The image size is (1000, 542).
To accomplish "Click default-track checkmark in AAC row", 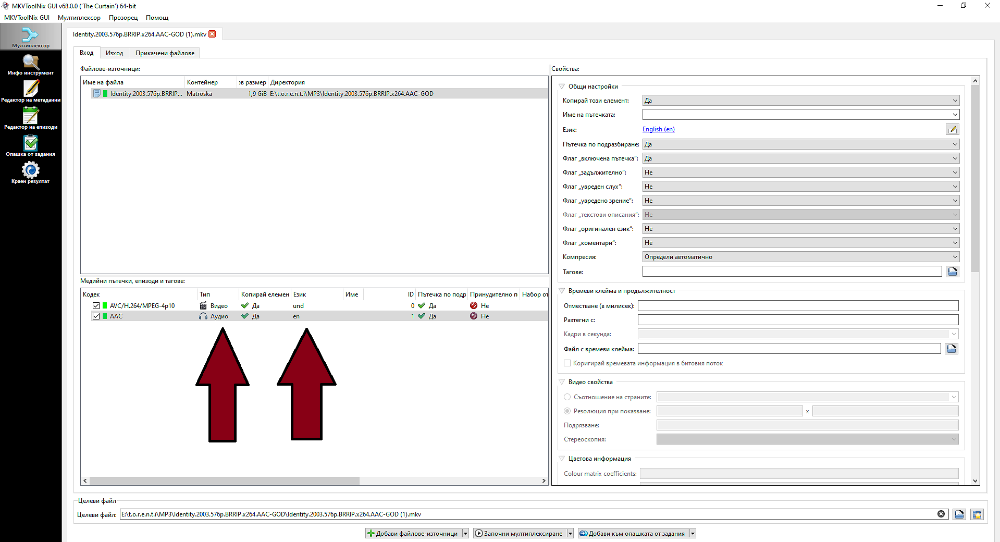I will tap(422, 316).
